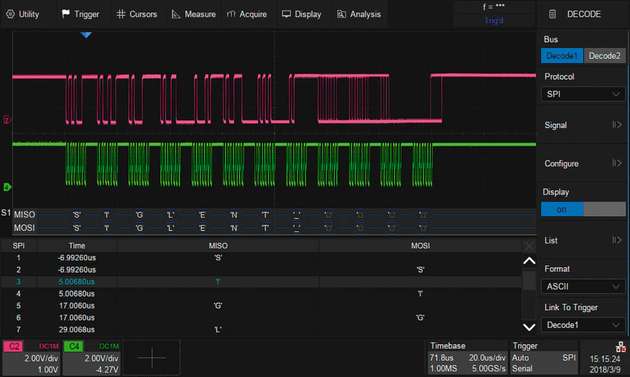Click the Measure ruler icon
The image size is (630, 377).
tap(176, 14)
